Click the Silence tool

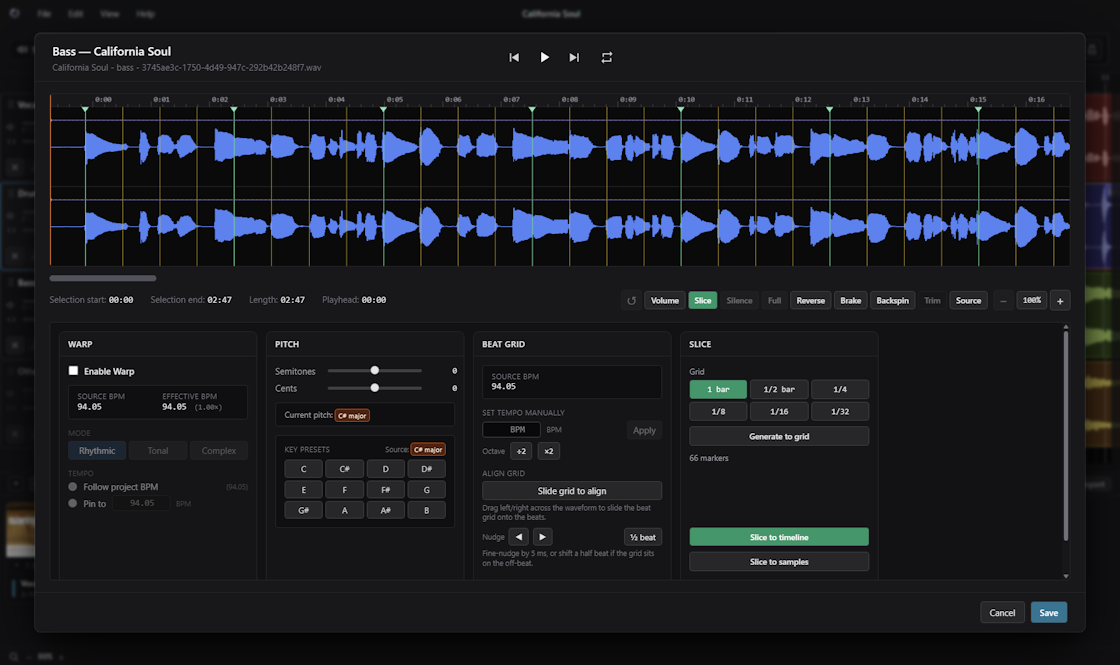739,301
